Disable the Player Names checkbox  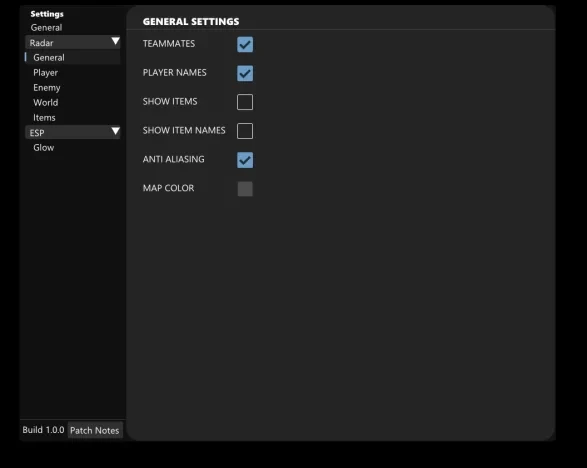pyautogui.click(x=245, y=73)
